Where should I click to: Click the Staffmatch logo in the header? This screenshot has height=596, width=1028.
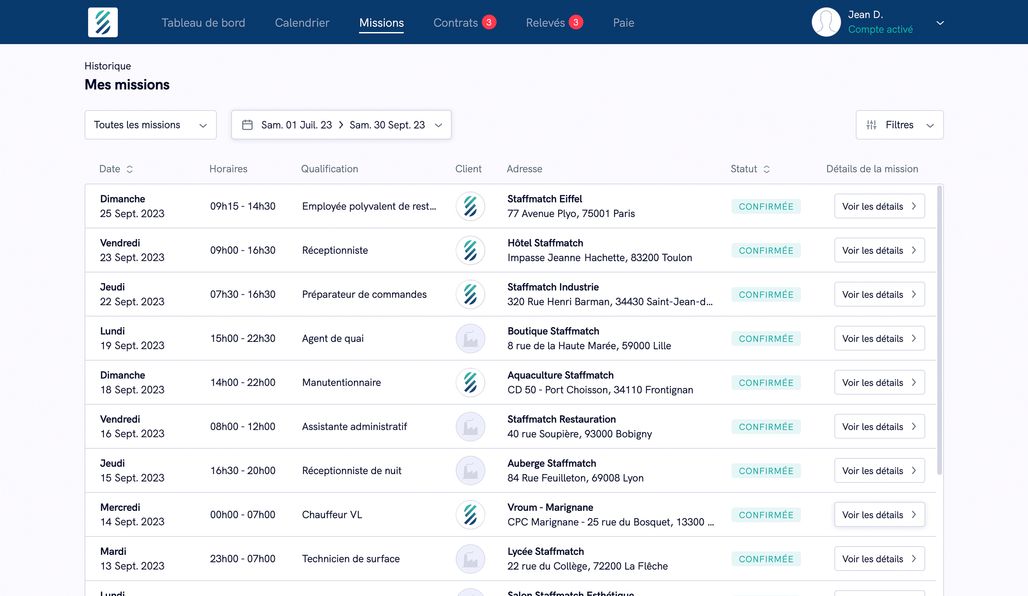tap(102, 22)
